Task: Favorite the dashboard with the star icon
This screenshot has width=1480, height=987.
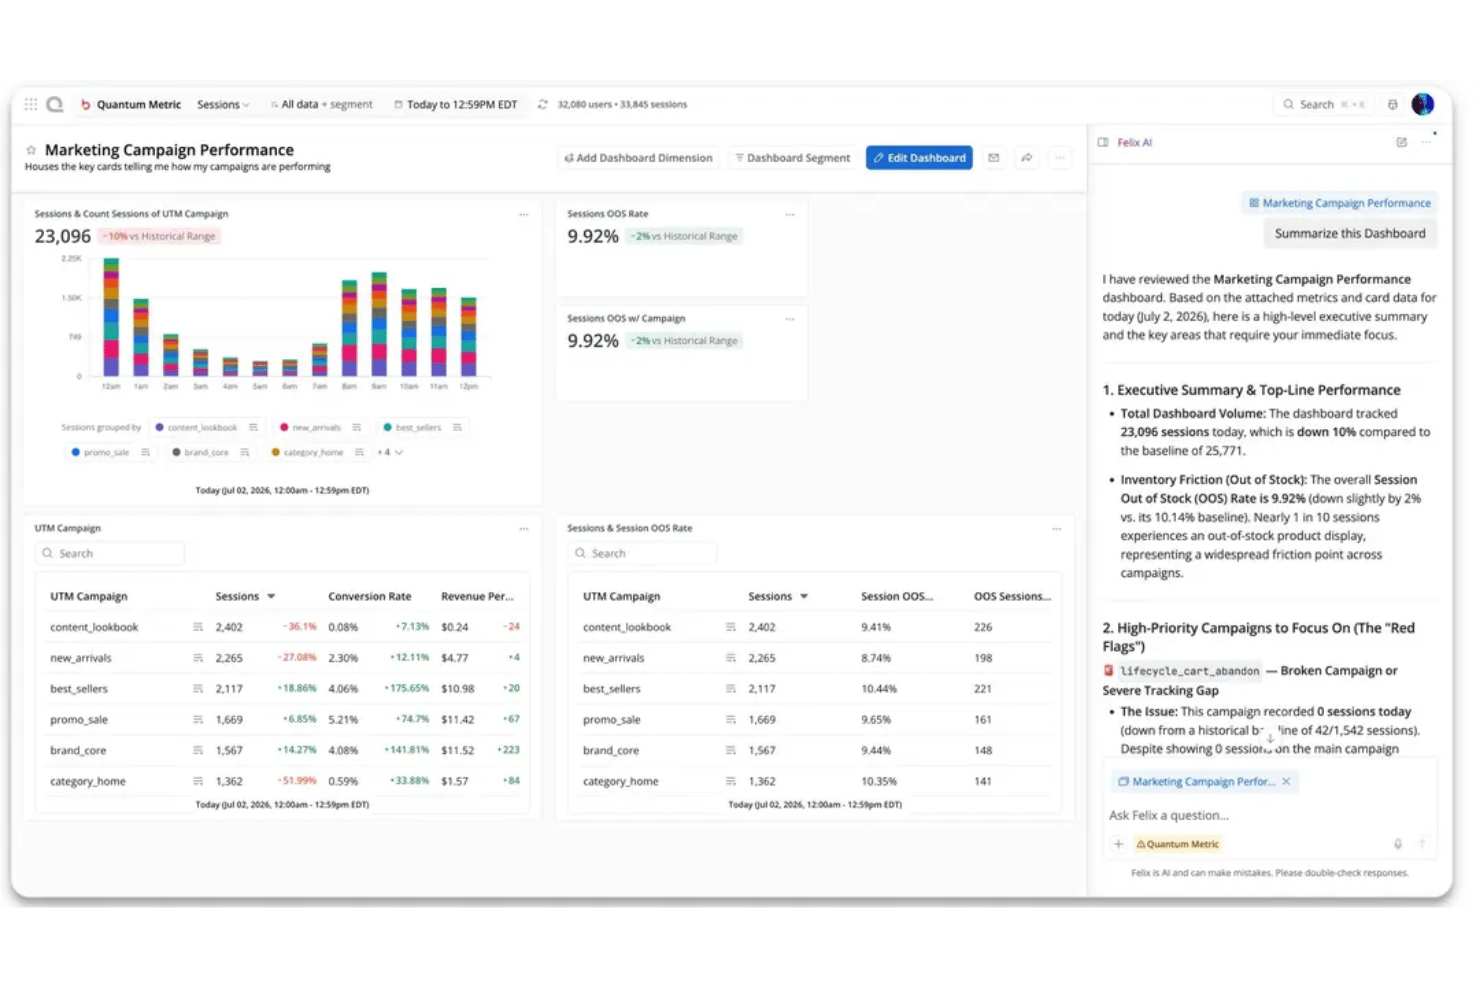Action: pos(31,150)
